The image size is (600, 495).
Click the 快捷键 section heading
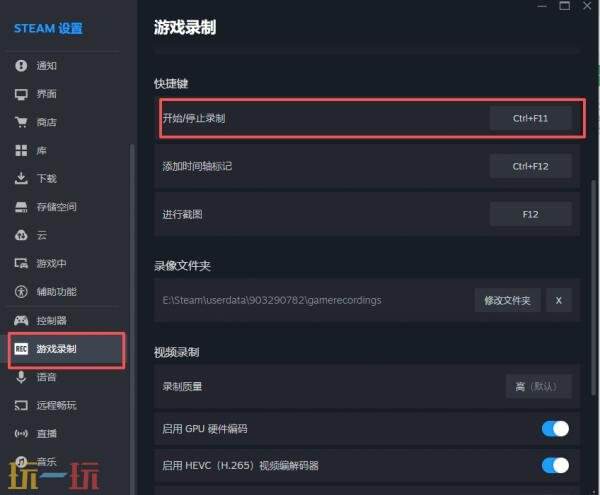(x=171, y=84)
